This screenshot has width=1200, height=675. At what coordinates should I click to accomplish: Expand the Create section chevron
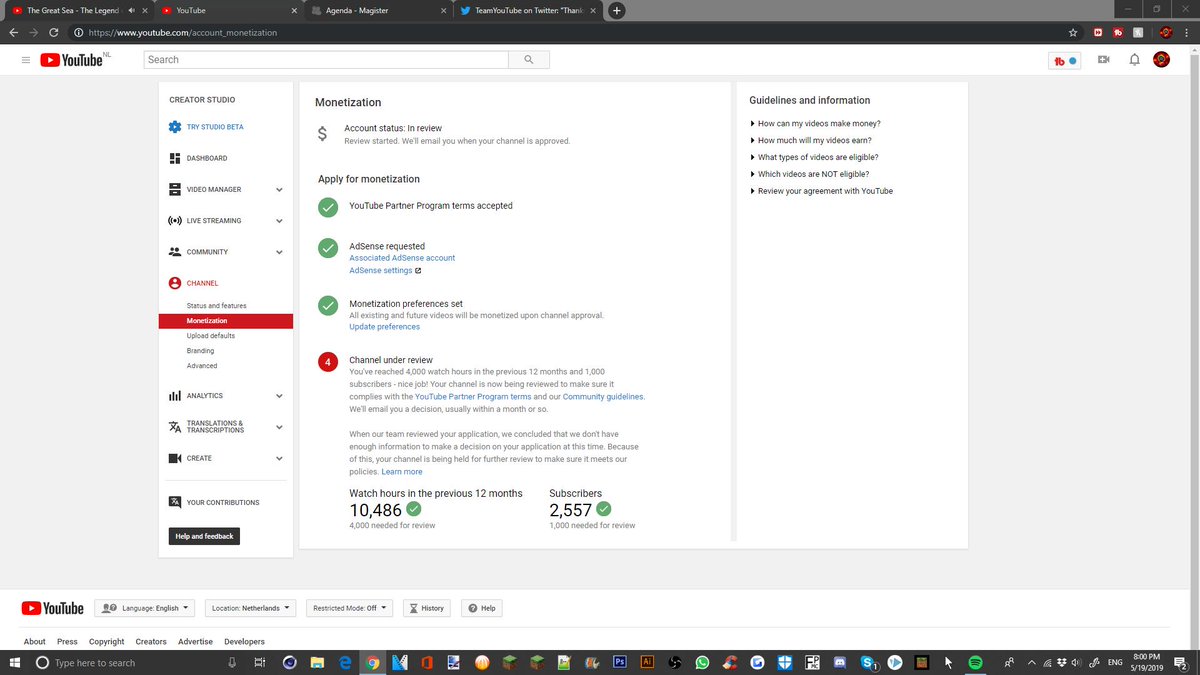pos(279,458)
